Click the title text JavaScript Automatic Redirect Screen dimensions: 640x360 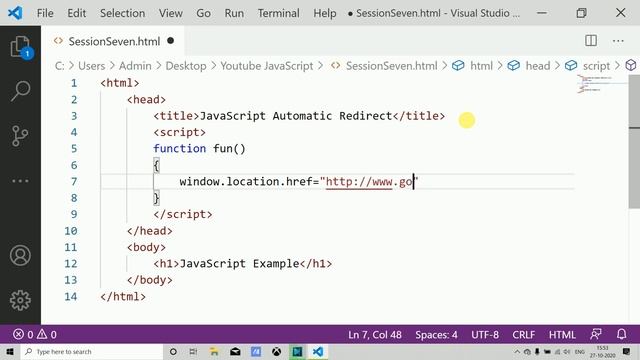pyautogui.click(x=296, y=116)
